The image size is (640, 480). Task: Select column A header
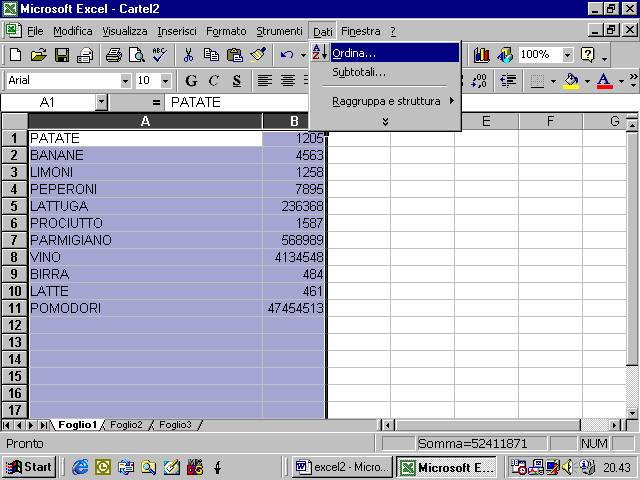pos(145,121)
